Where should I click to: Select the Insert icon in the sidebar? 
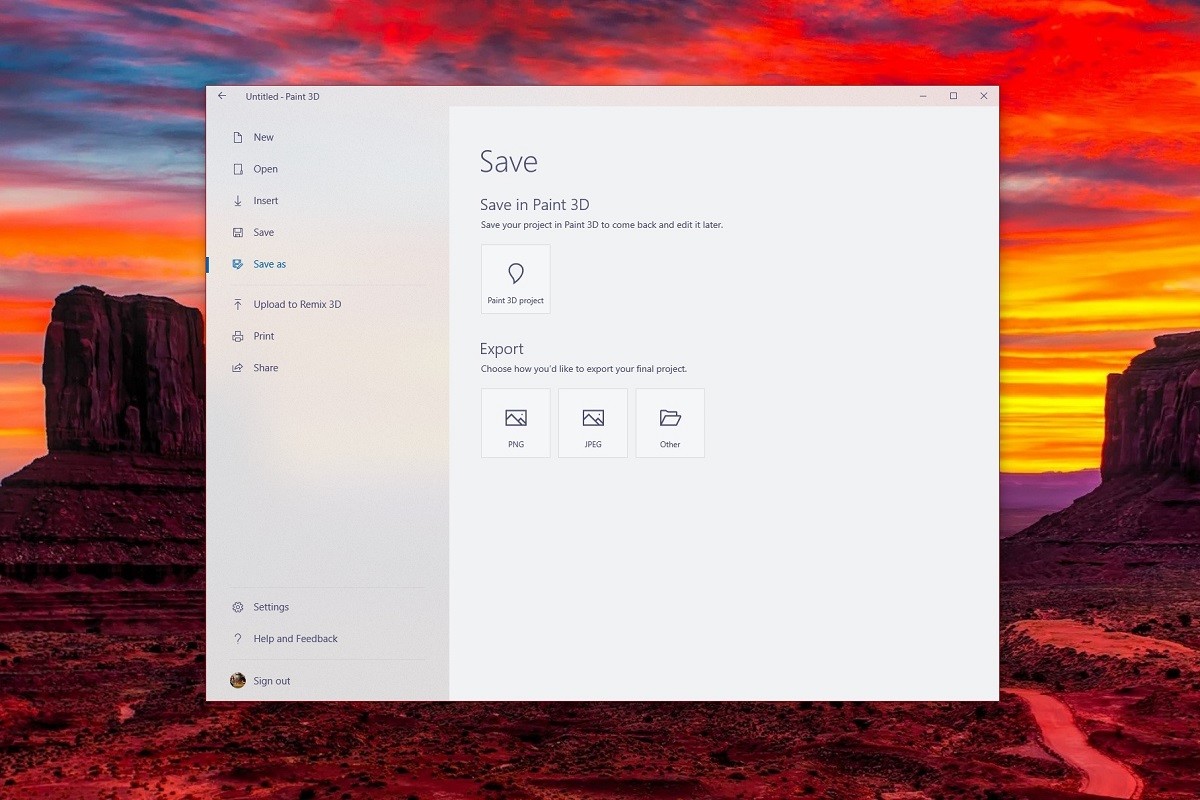click(x=237, y=200)
